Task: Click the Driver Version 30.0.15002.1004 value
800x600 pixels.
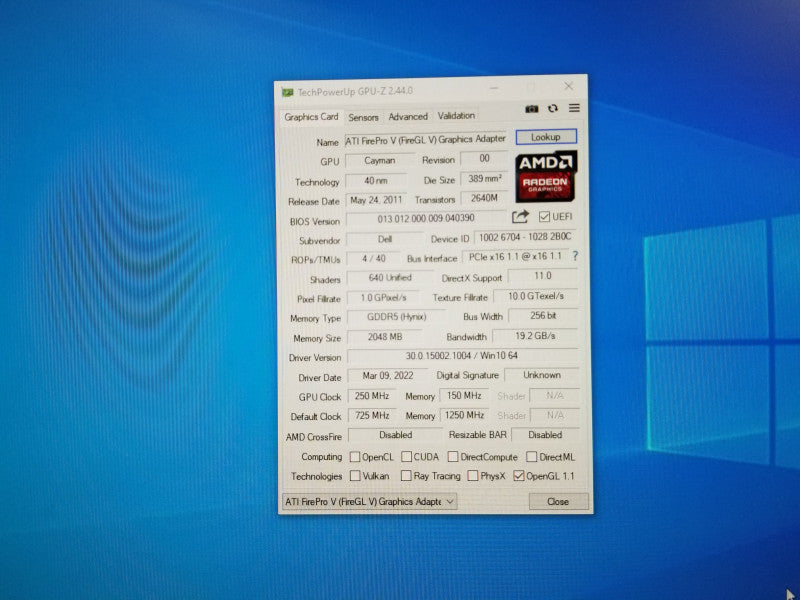Action: [x=463, y=356]
